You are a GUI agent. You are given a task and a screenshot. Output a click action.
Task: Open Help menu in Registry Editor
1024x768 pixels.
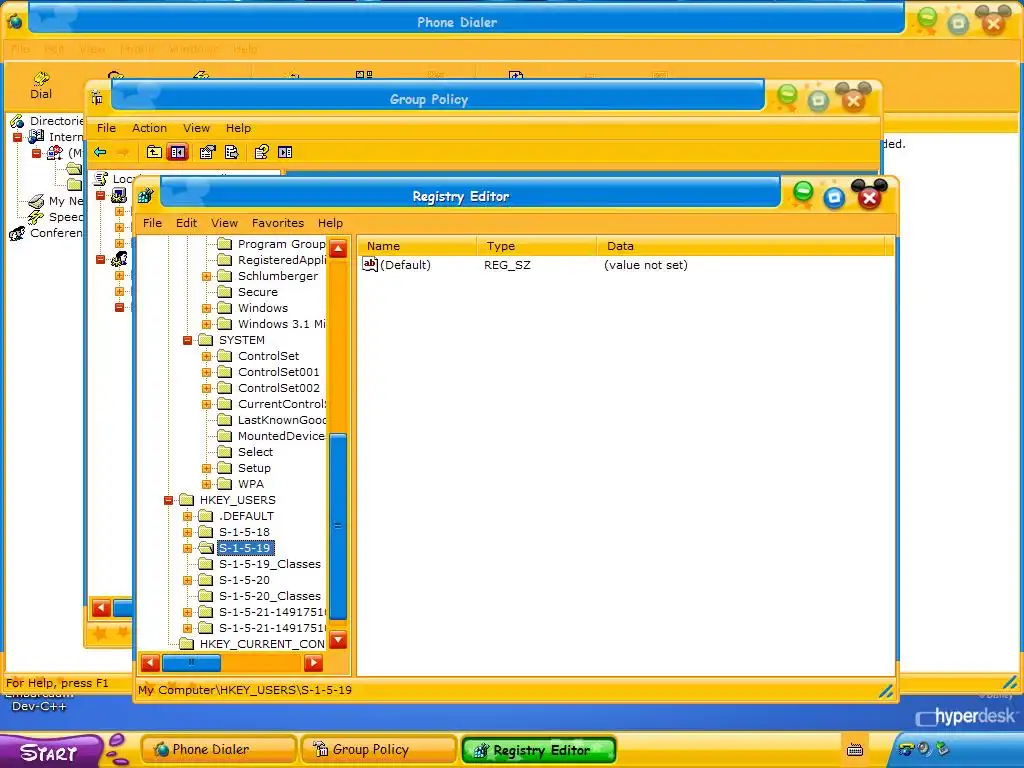pyautogui.click(x=330, y=223)
